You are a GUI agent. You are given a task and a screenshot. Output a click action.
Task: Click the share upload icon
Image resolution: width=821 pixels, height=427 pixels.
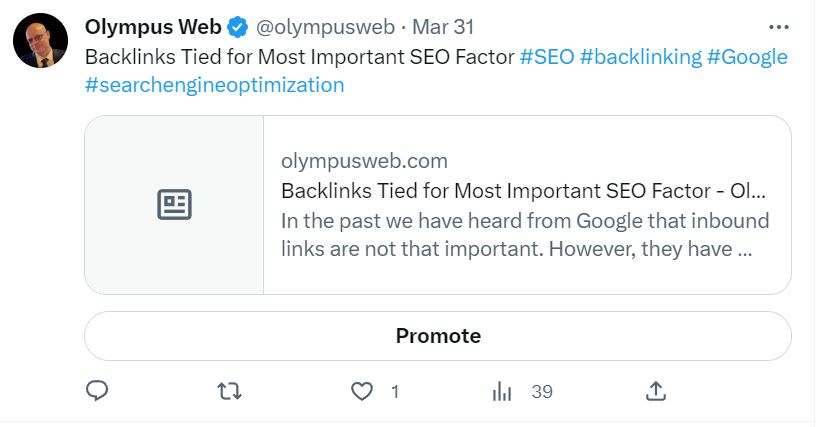click(656, 391)
